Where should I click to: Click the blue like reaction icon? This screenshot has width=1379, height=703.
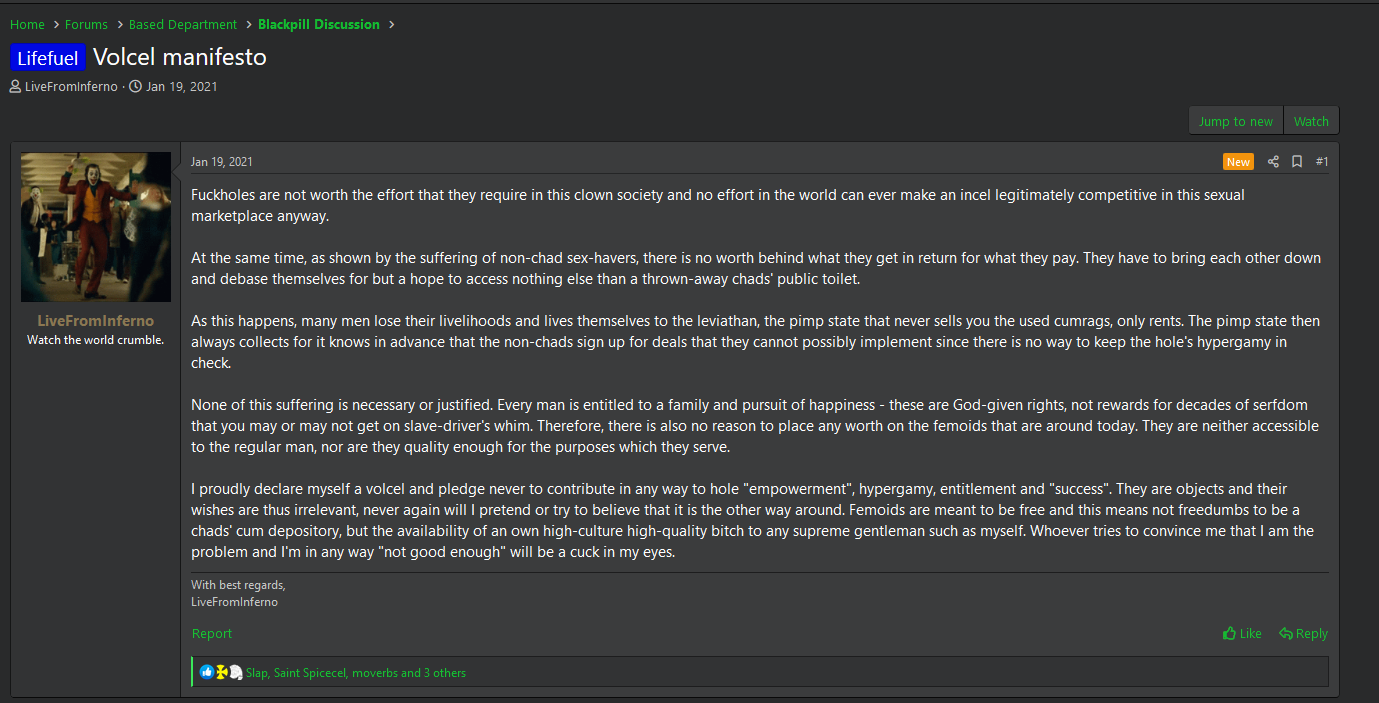[x=207, y=672]
